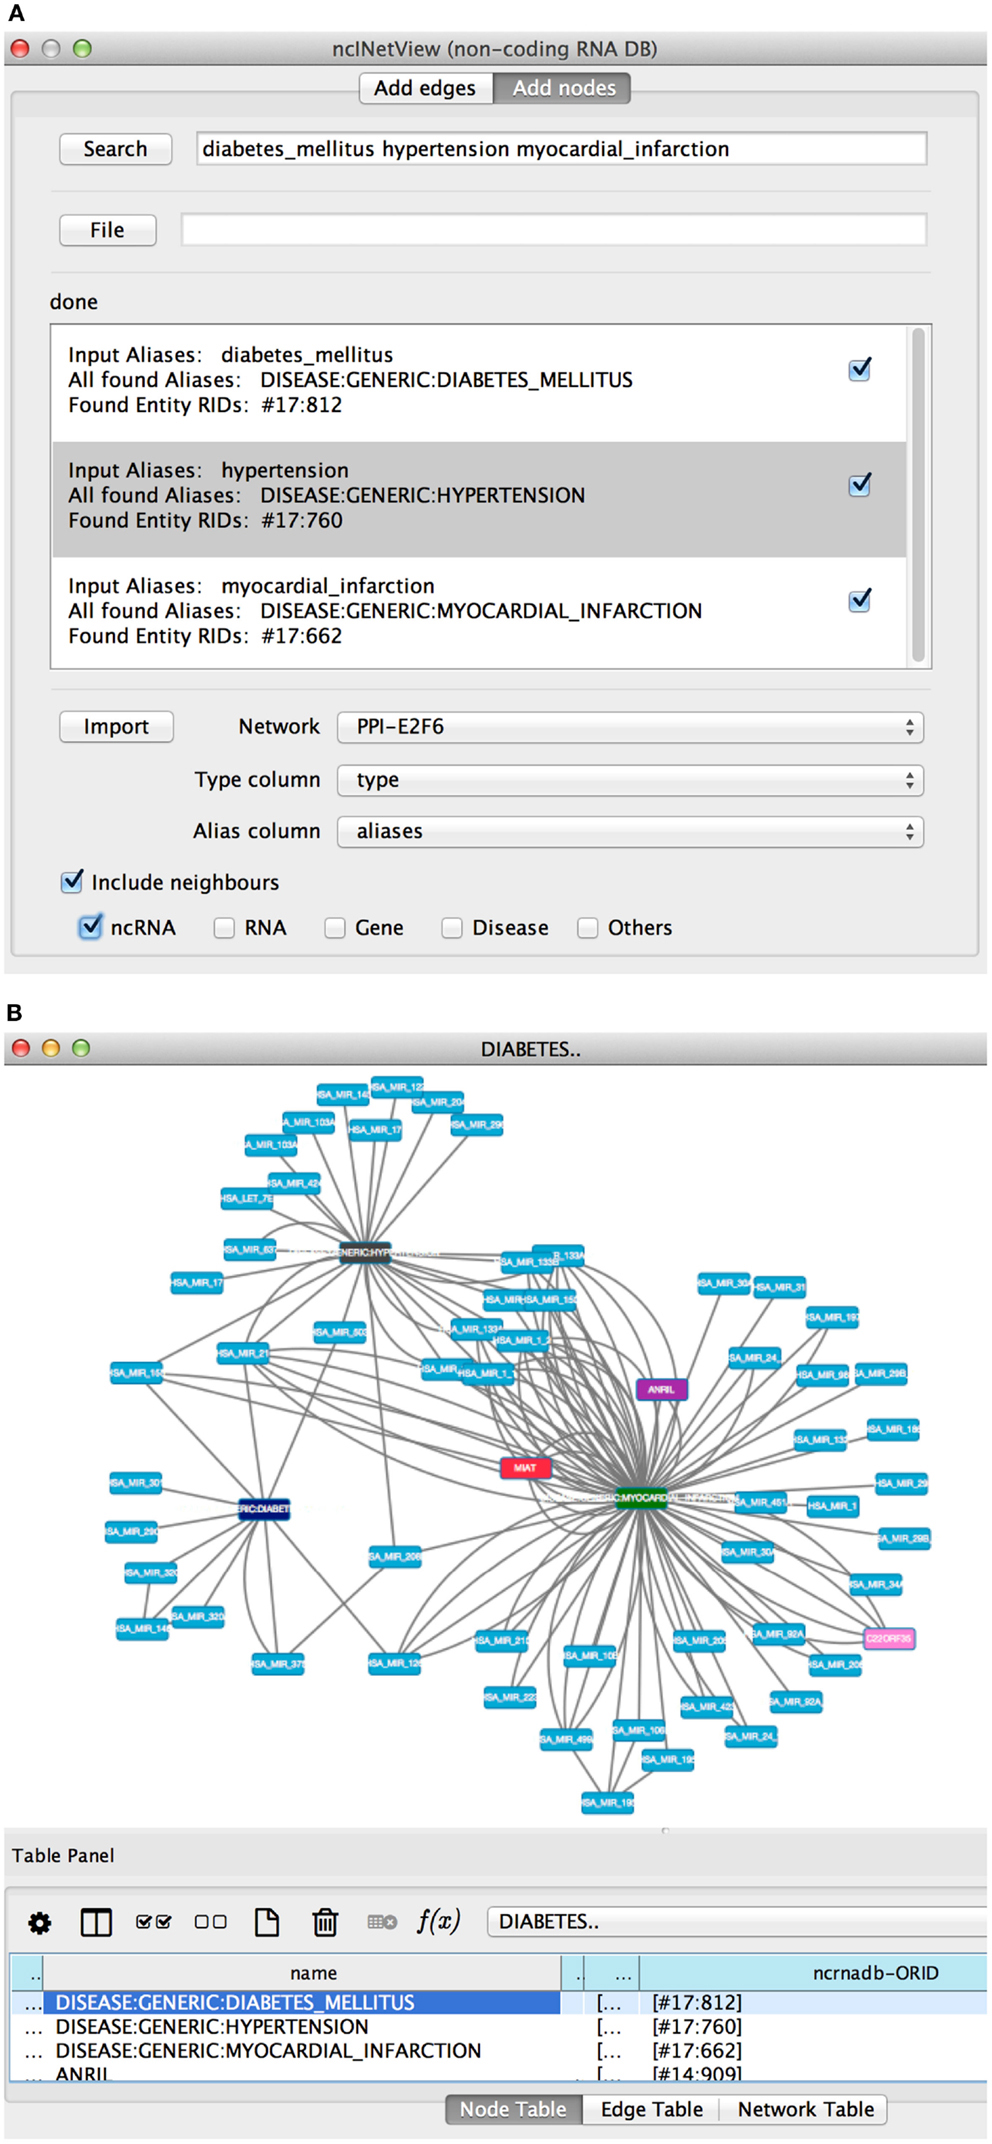Select the HSA_MIR_424 node near hypertension
Screen dimensions: 992x2144
[x=294, y=1183]
